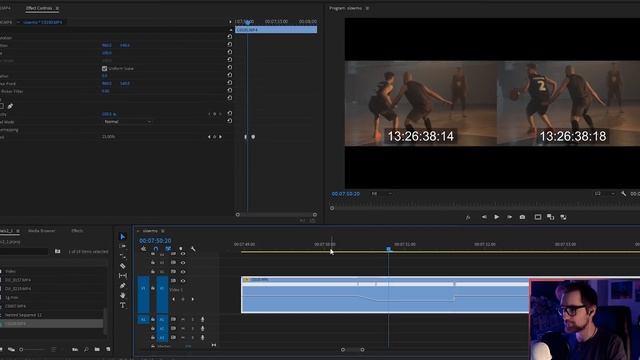
Task: Open the slowmo timeline tab menu
Action: pyautogui.click(x=162, y=231)
